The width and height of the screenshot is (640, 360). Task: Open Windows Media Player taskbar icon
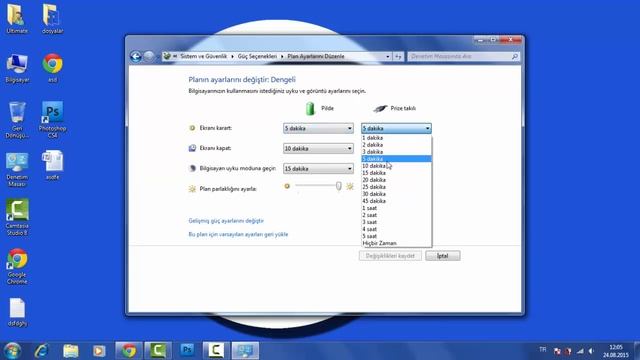tap(99, 351)
